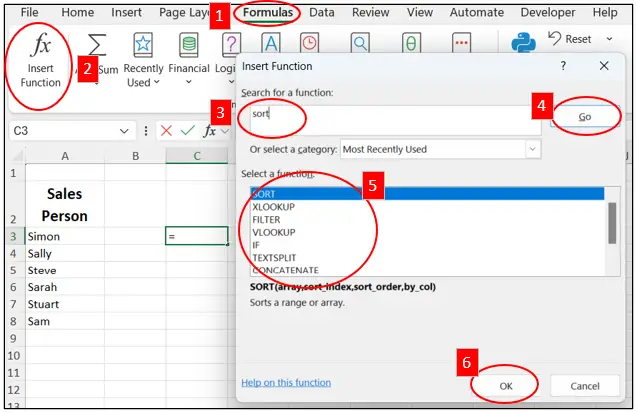Select CONCATENATE in the function list
This screenshot has width=637, height=413.
click(x=427, y=270)
